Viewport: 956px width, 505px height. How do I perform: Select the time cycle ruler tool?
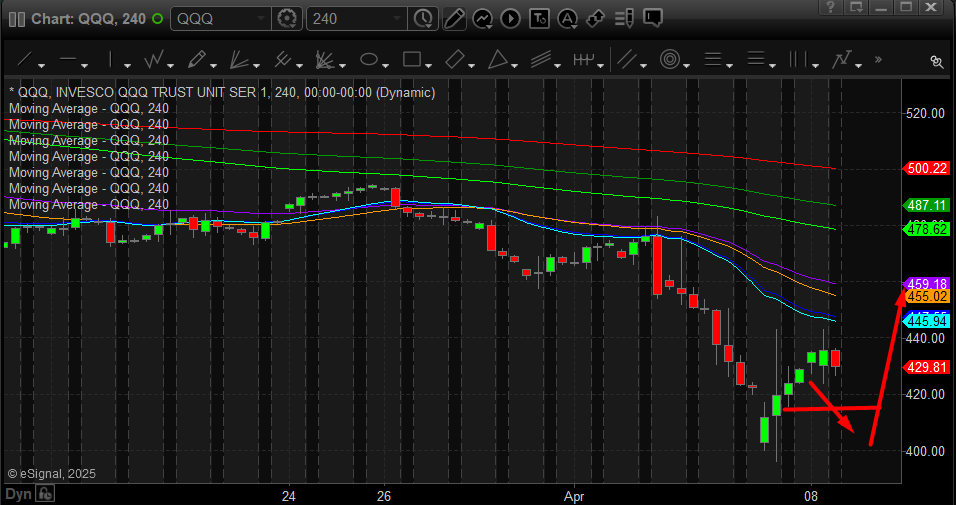tap(583, 60)
